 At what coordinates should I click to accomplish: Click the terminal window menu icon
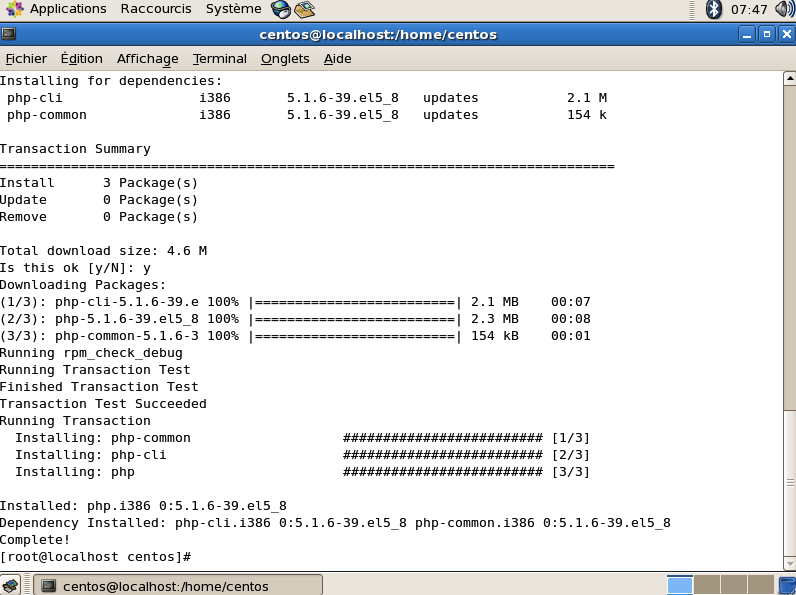coord(8,34)
